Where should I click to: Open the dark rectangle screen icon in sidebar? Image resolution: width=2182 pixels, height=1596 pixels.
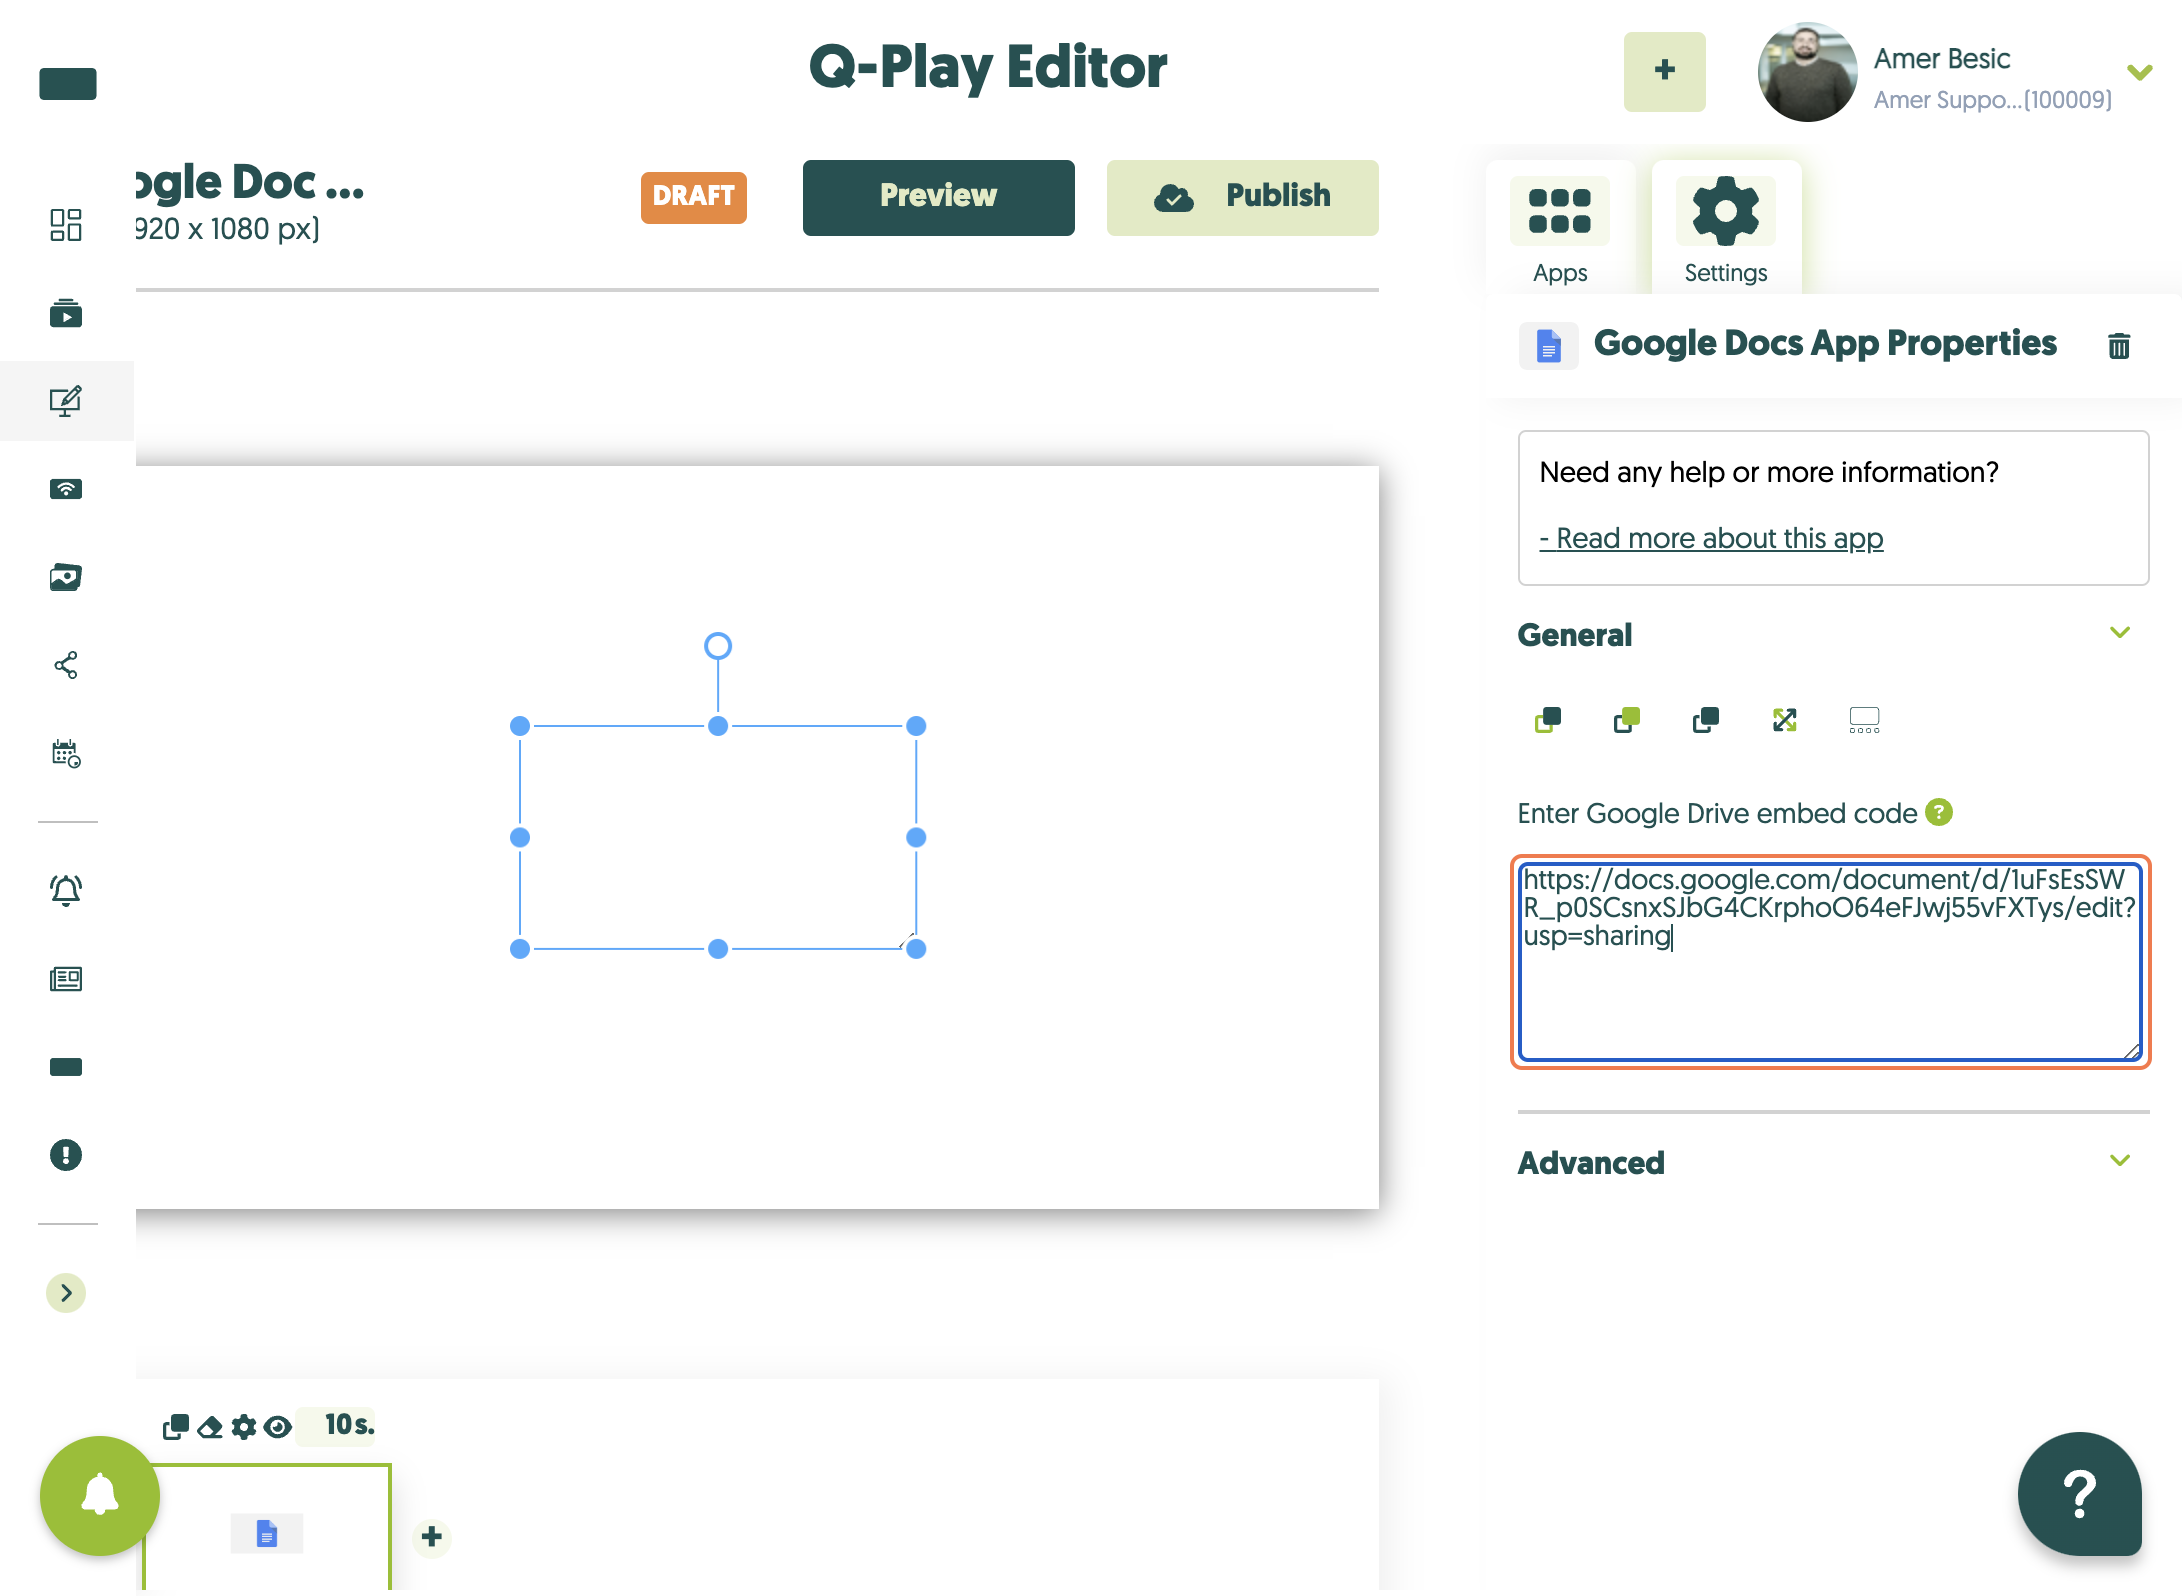66,1067
